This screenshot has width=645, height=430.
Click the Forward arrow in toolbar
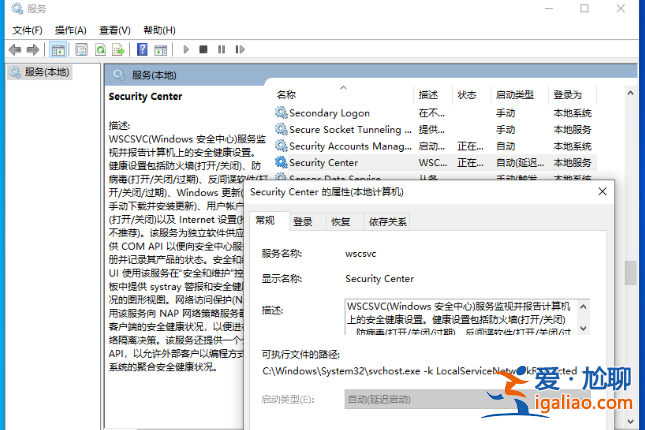pos(32,50)
